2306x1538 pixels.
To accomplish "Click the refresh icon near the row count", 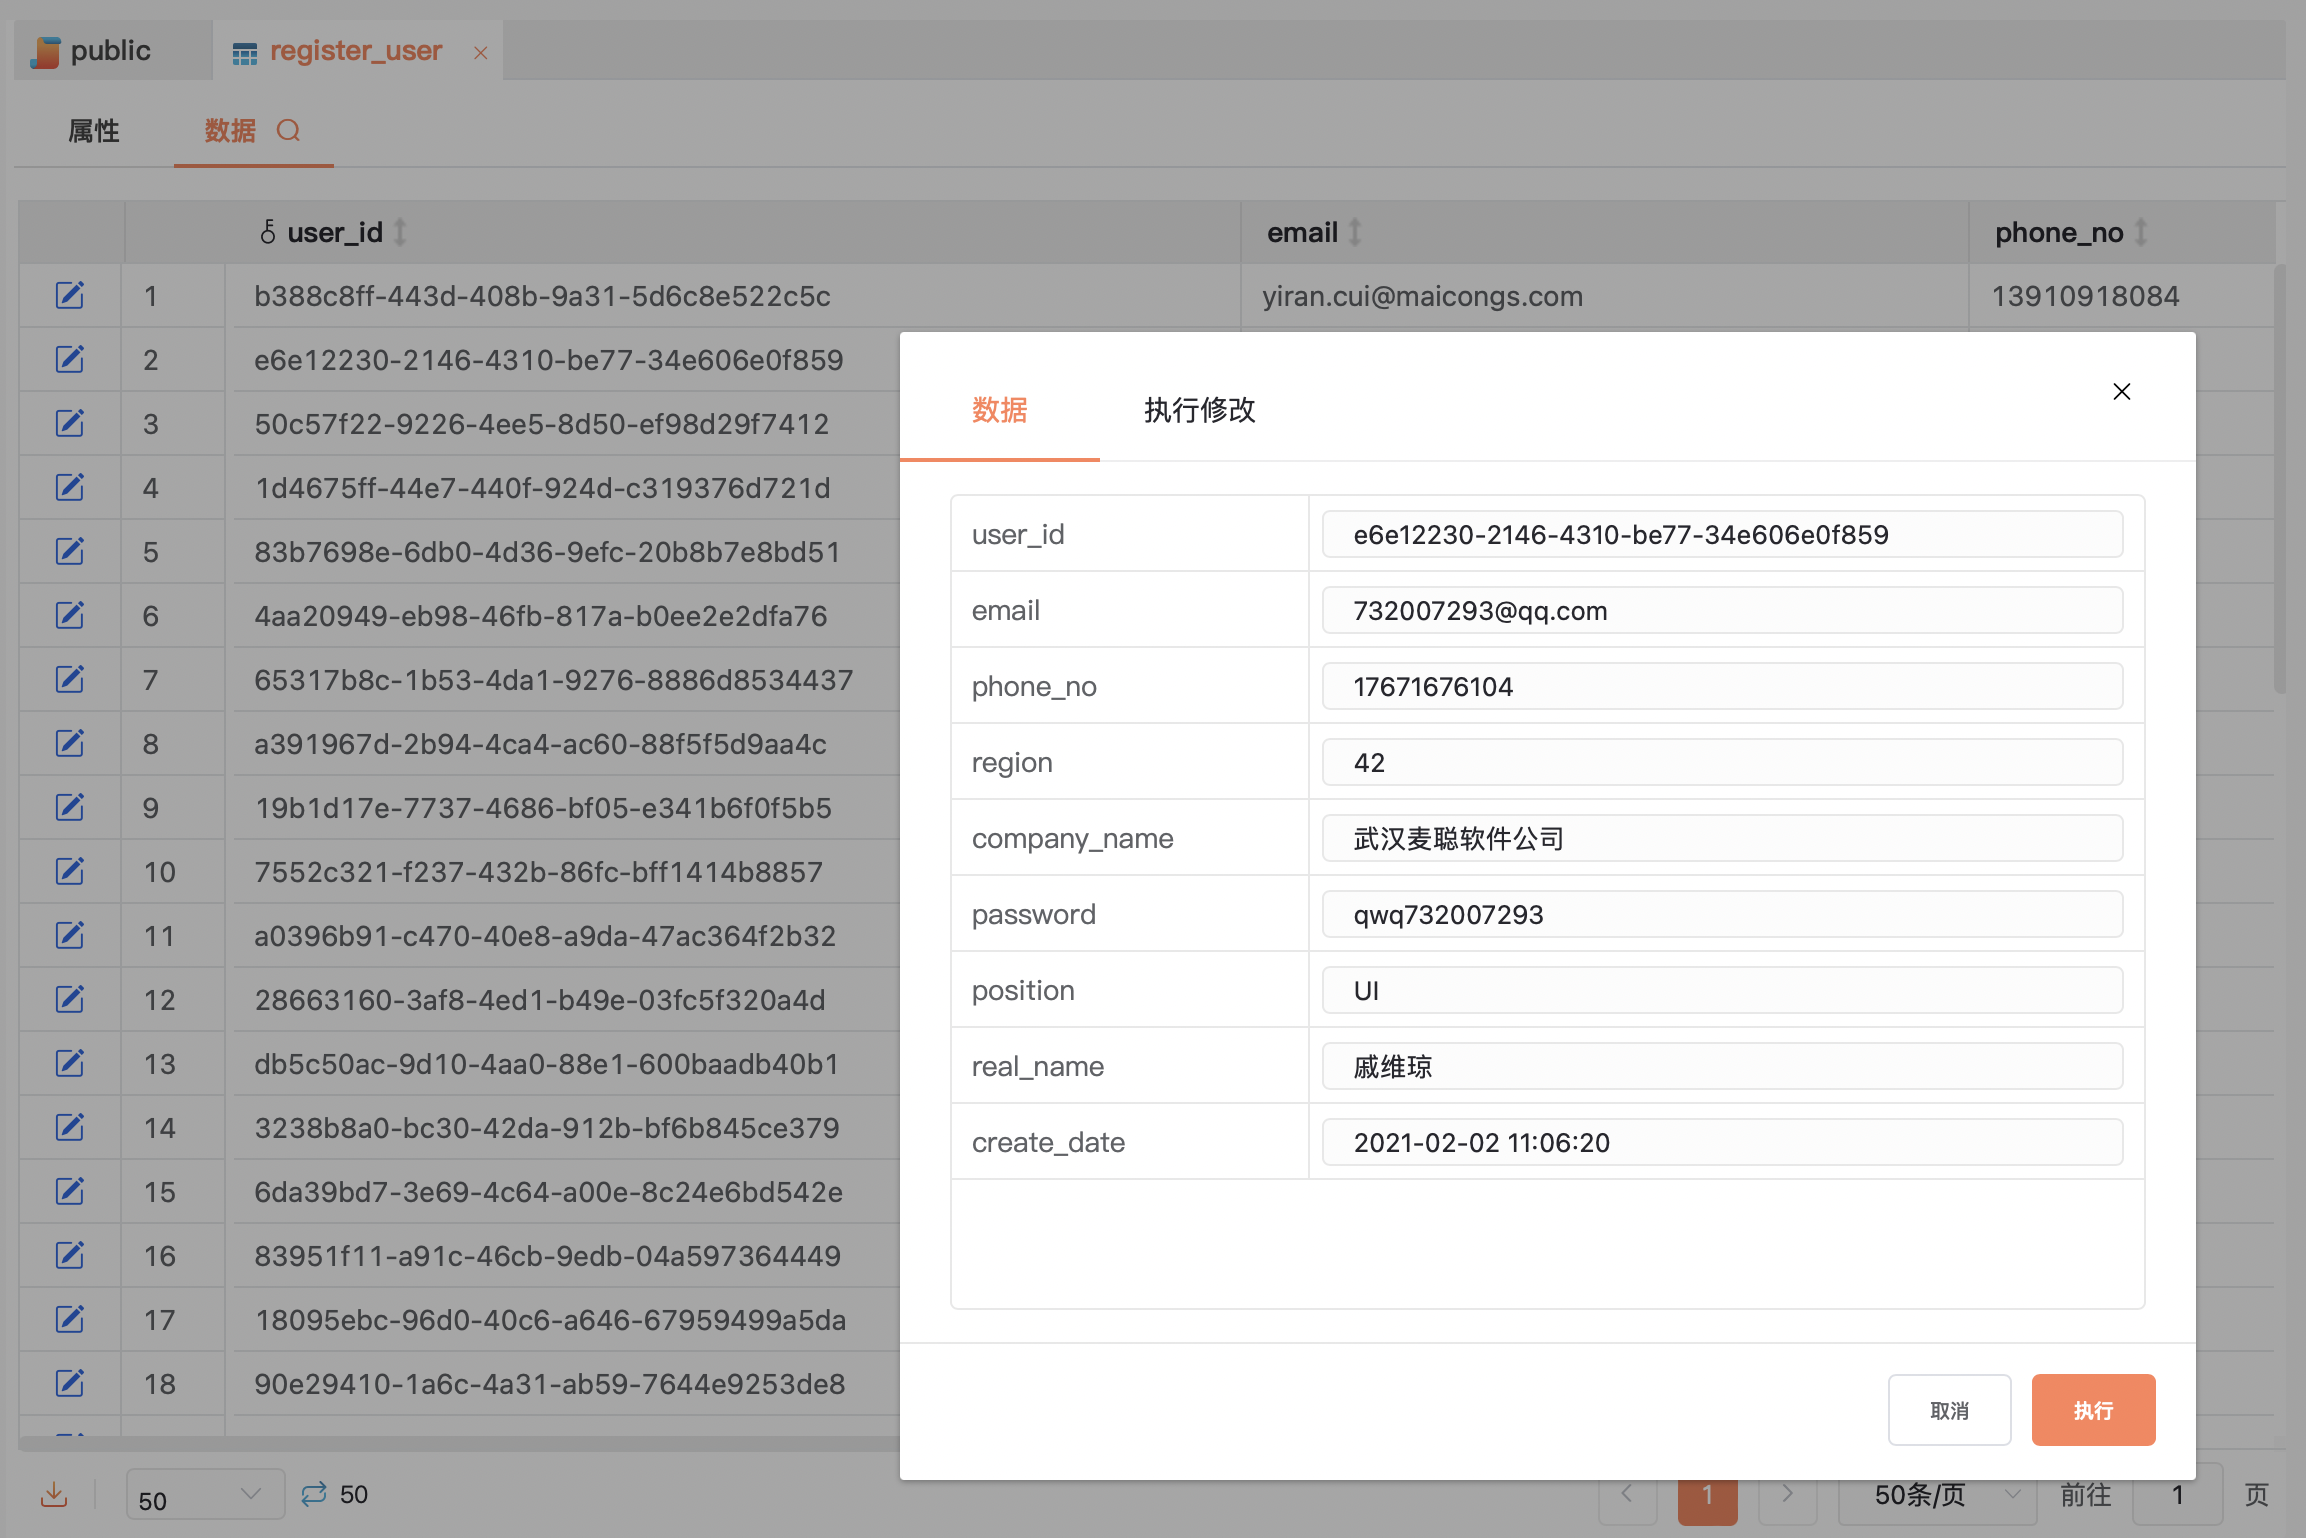I will (313, 1494).
